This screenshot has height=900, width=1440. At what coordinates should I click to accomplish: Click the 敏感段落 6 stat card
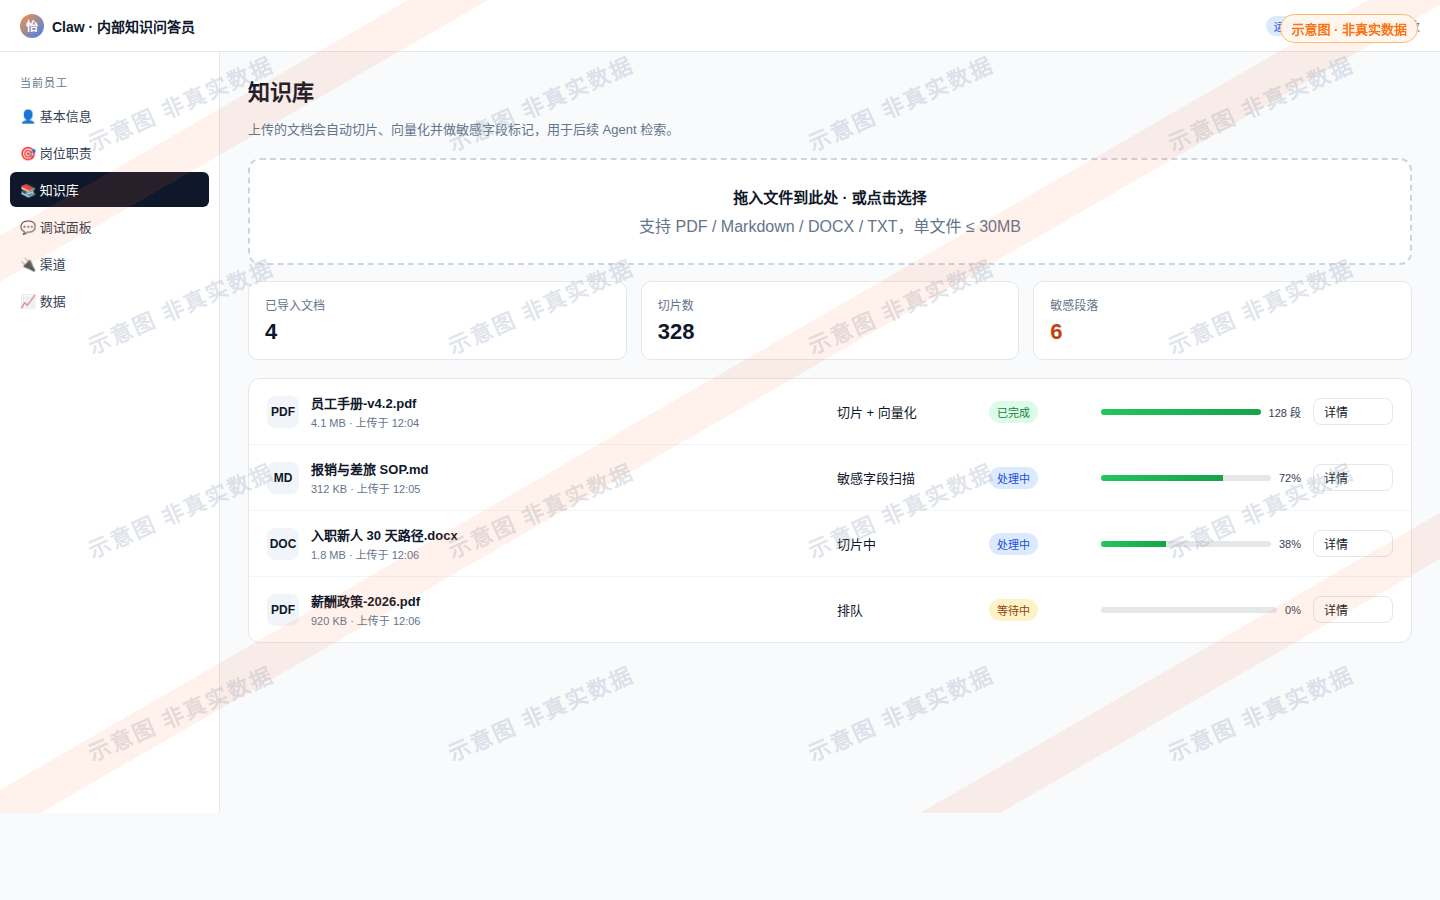pos(1222,320)
